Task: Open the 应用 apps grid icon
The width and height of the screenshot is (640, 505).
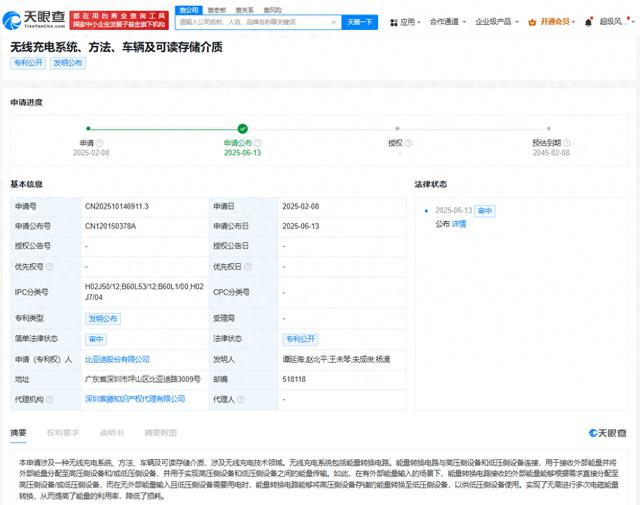Action: (x=393, y=22)
